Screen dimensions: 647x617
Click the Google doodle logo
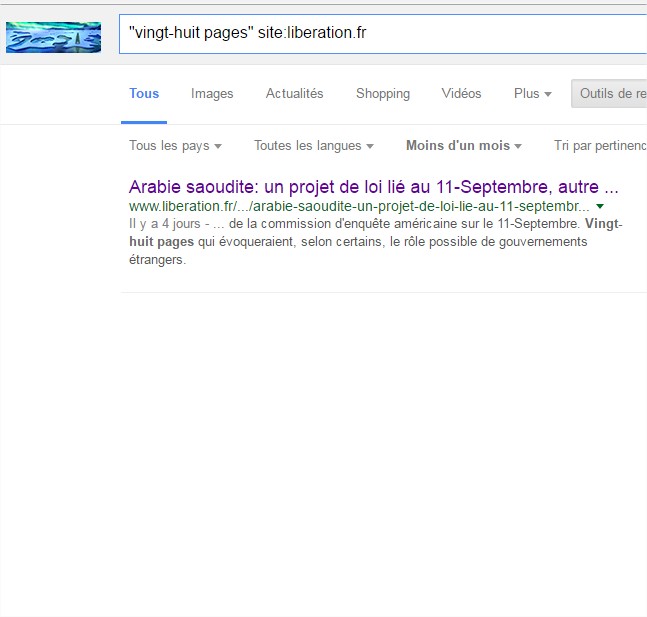point(53,37)
